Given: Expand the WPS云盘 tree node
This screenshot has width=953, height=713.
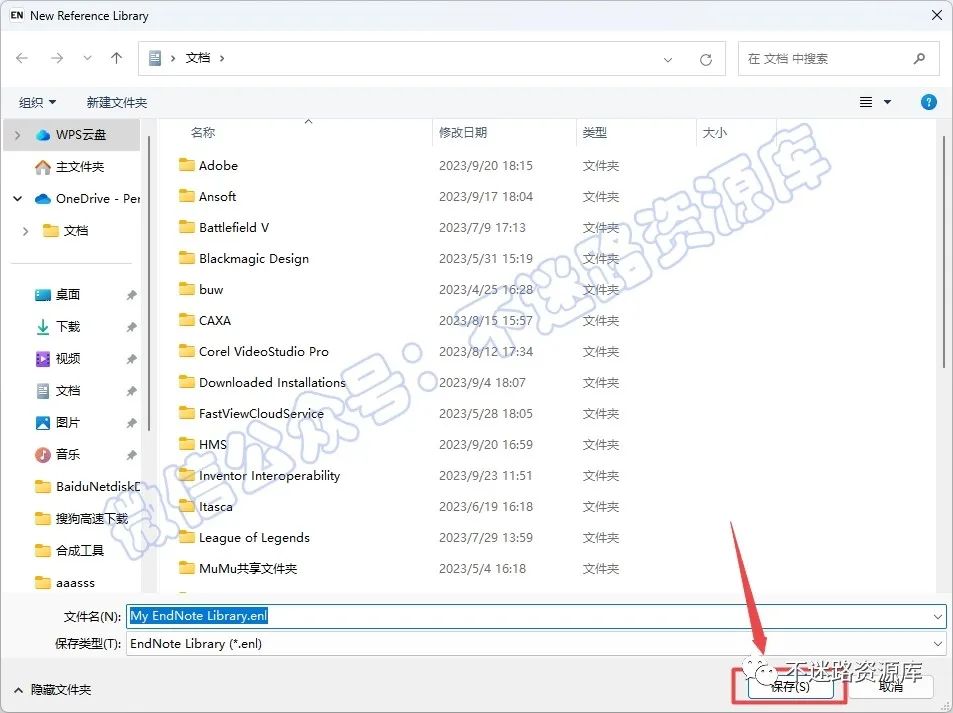Looking at the screenshot, I should (17, 135).
